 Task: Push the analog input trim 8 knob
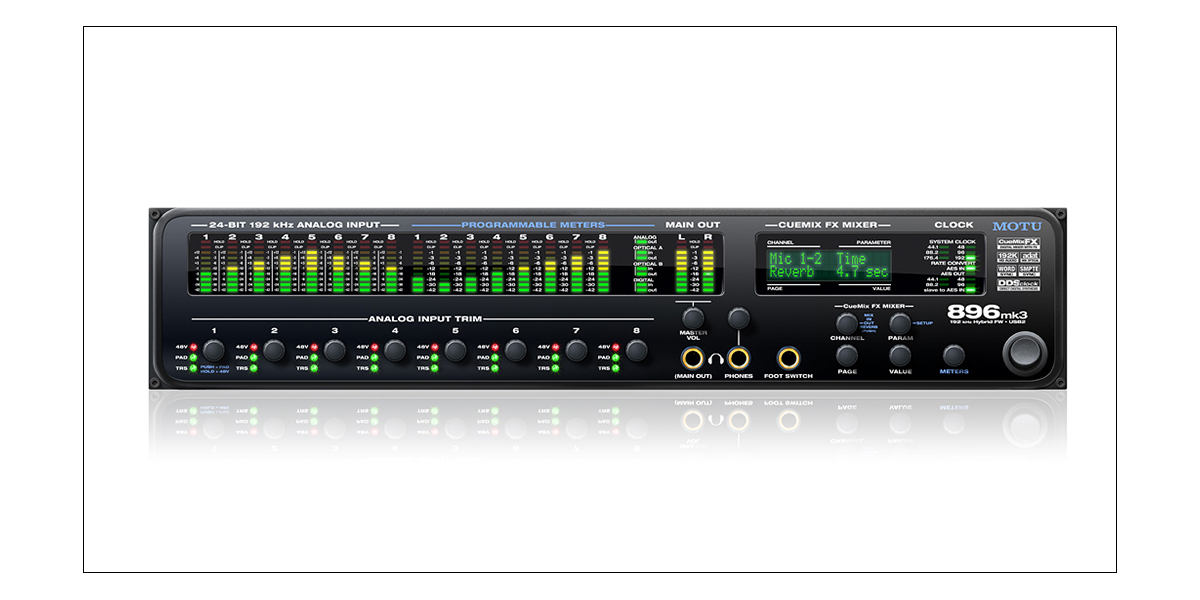click(636, 350)
